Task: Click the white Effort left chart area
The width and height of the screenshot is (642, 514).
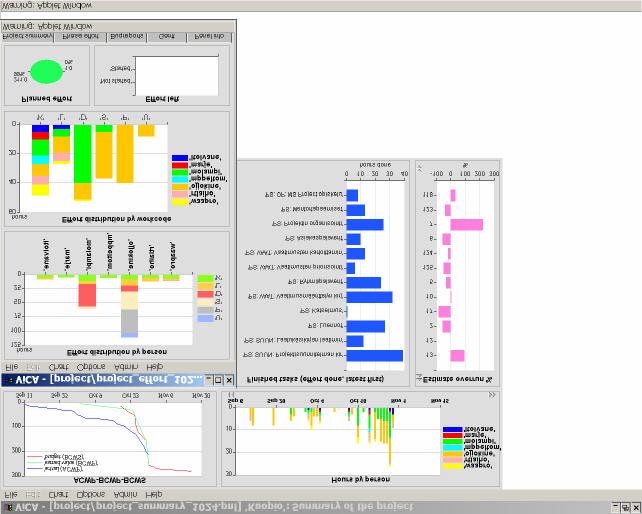Action: point(176,76)
